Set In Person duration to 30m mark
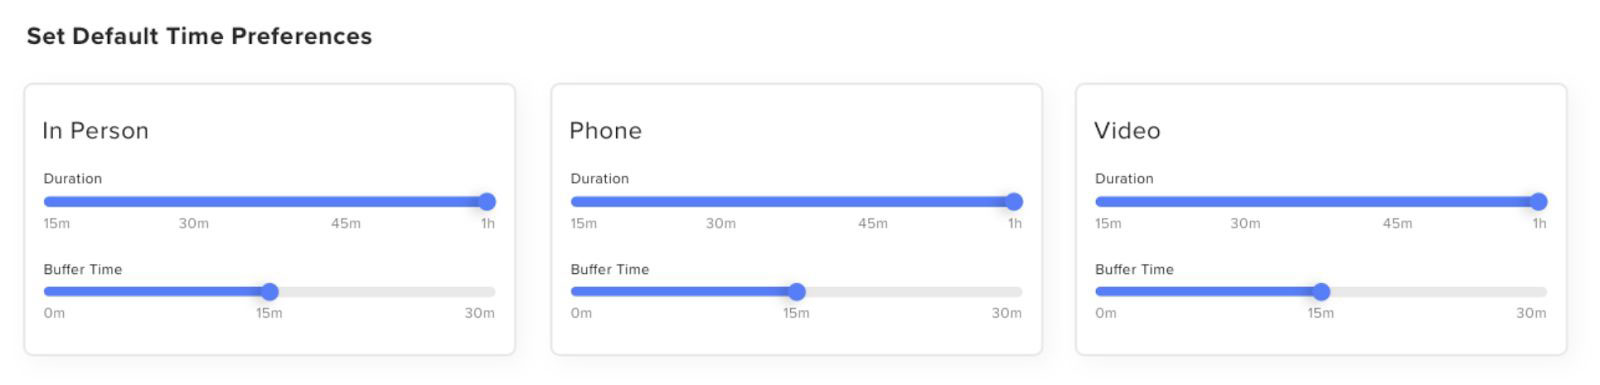This screenshot has height=385, width=1600. pyautogui.click(x=194, y=202)
